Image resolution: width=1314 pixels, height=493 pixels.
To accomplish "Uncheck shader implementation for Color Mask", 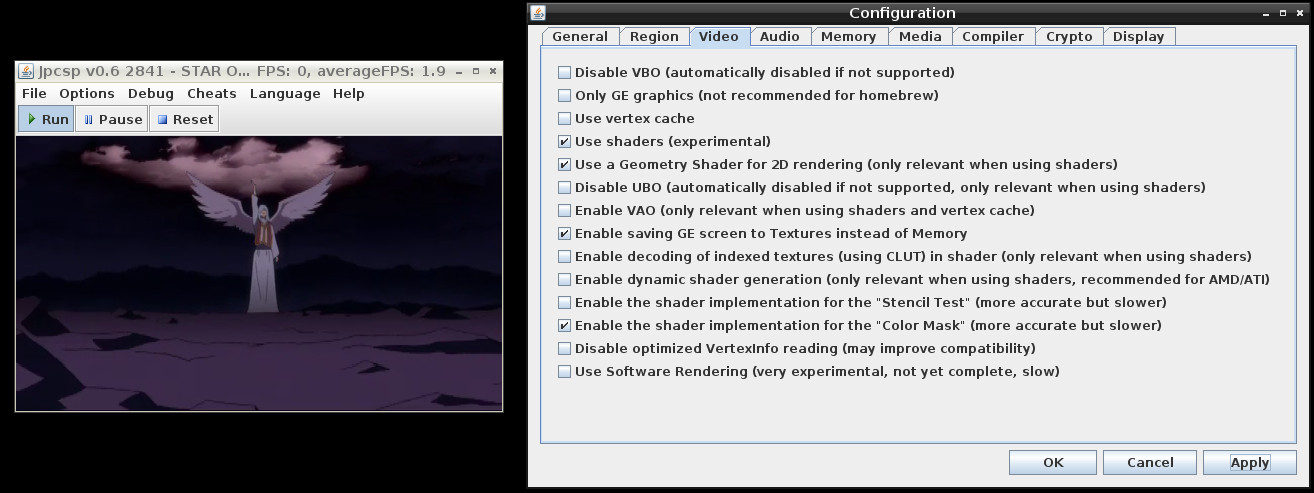I will [x=565, y=325].
